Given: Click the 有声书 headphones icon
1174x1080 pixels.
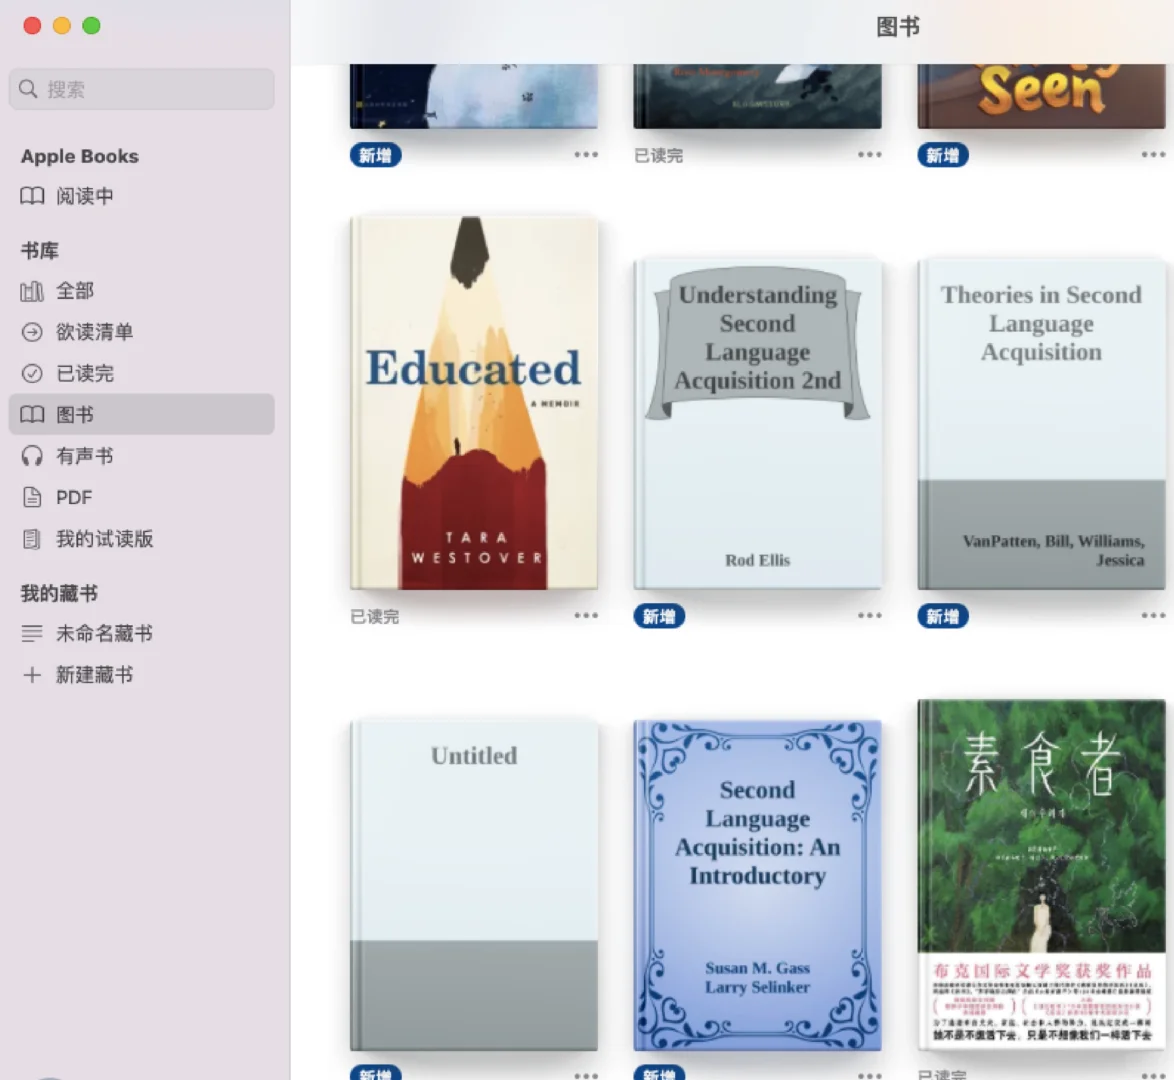Looking at the screenshot, I should point(31,455).
